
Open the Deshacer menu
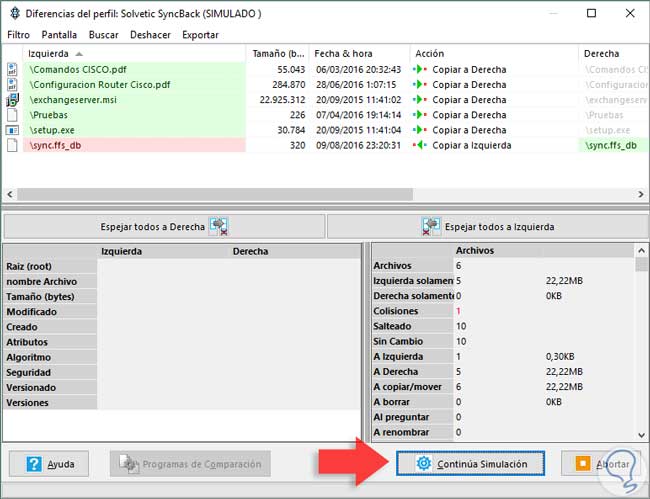tap(150, 35)
